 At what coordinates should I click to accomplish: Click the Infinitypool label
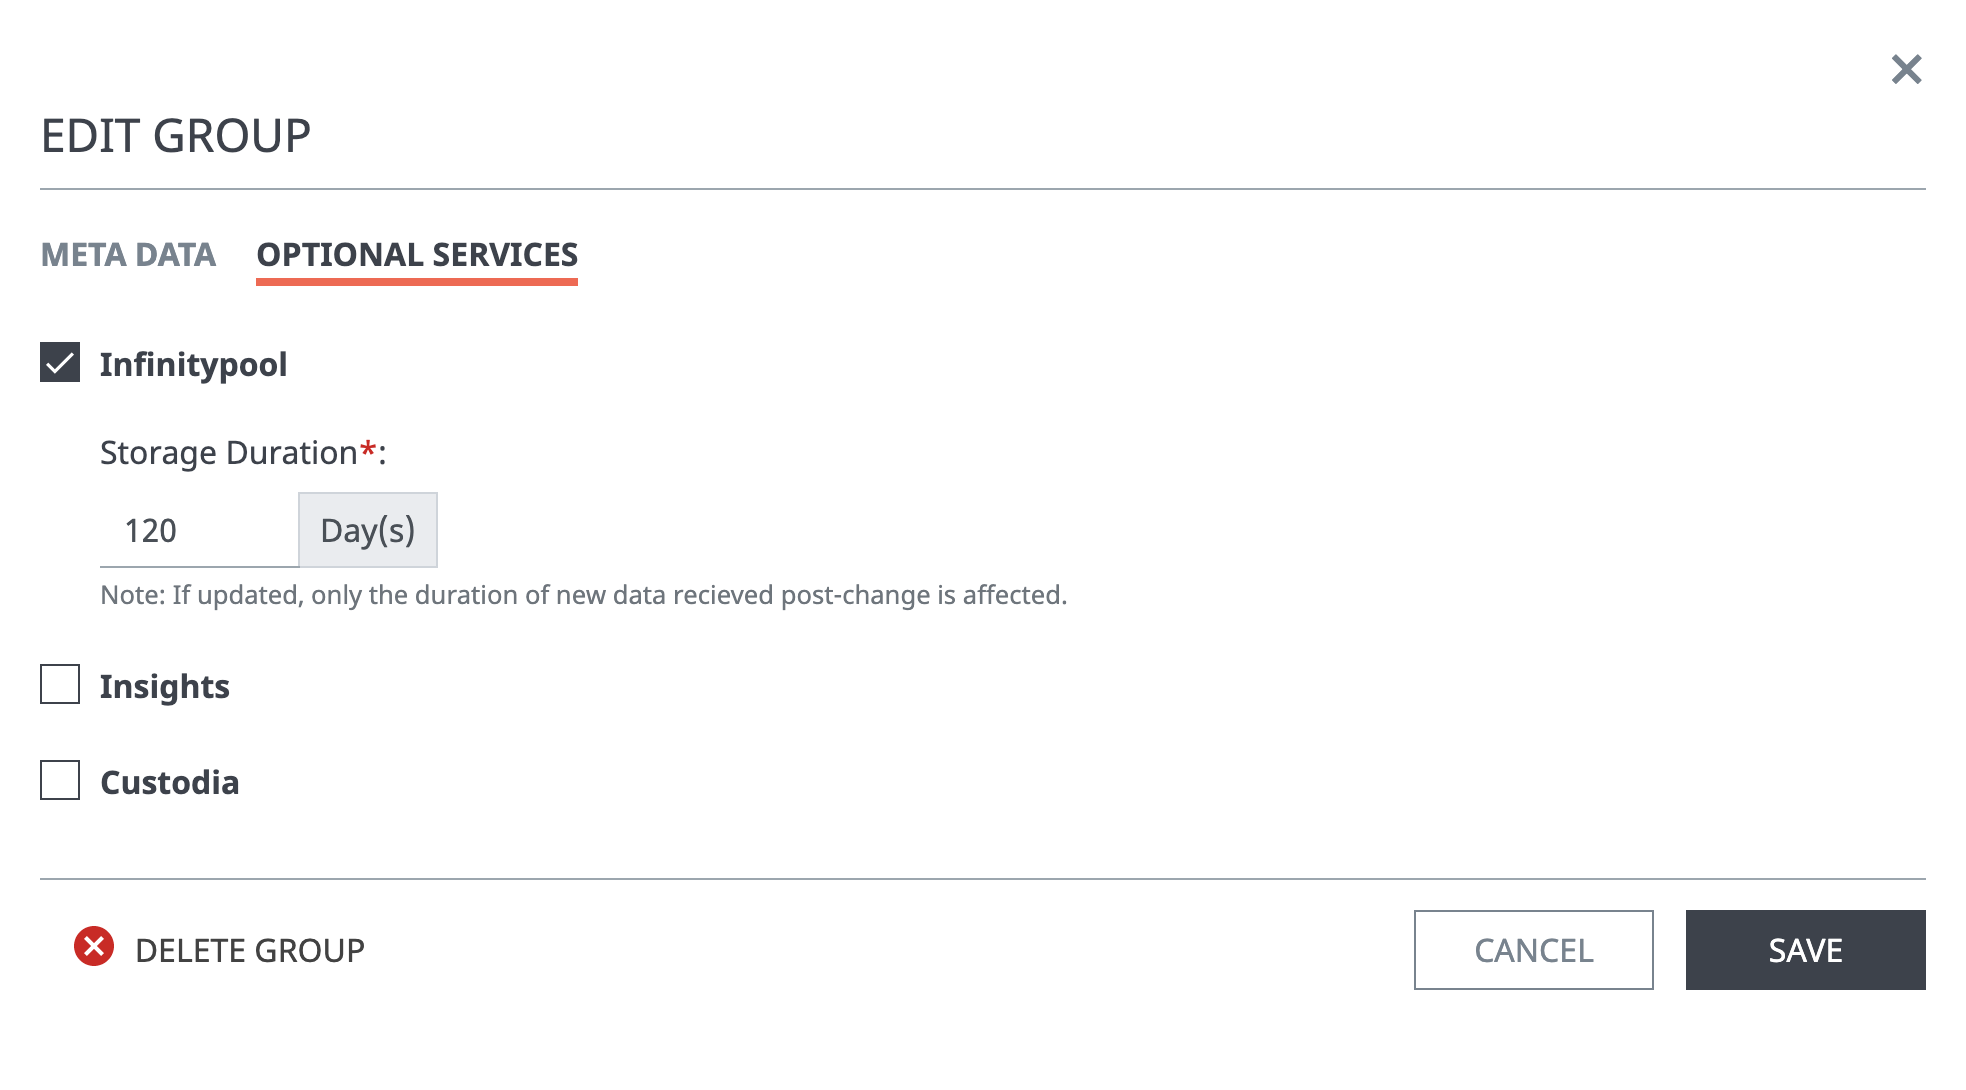192,364
